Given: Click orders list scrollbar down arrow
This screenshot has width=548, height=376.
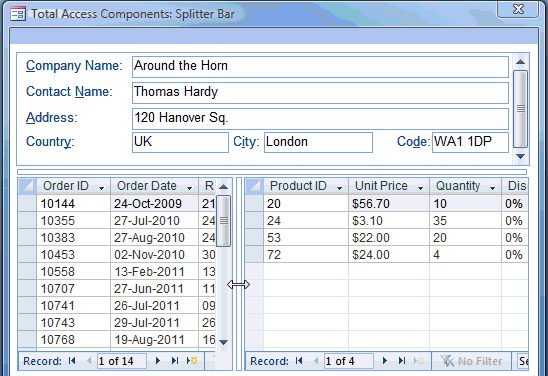Looking at the screenshot, I should click(223, 342).
